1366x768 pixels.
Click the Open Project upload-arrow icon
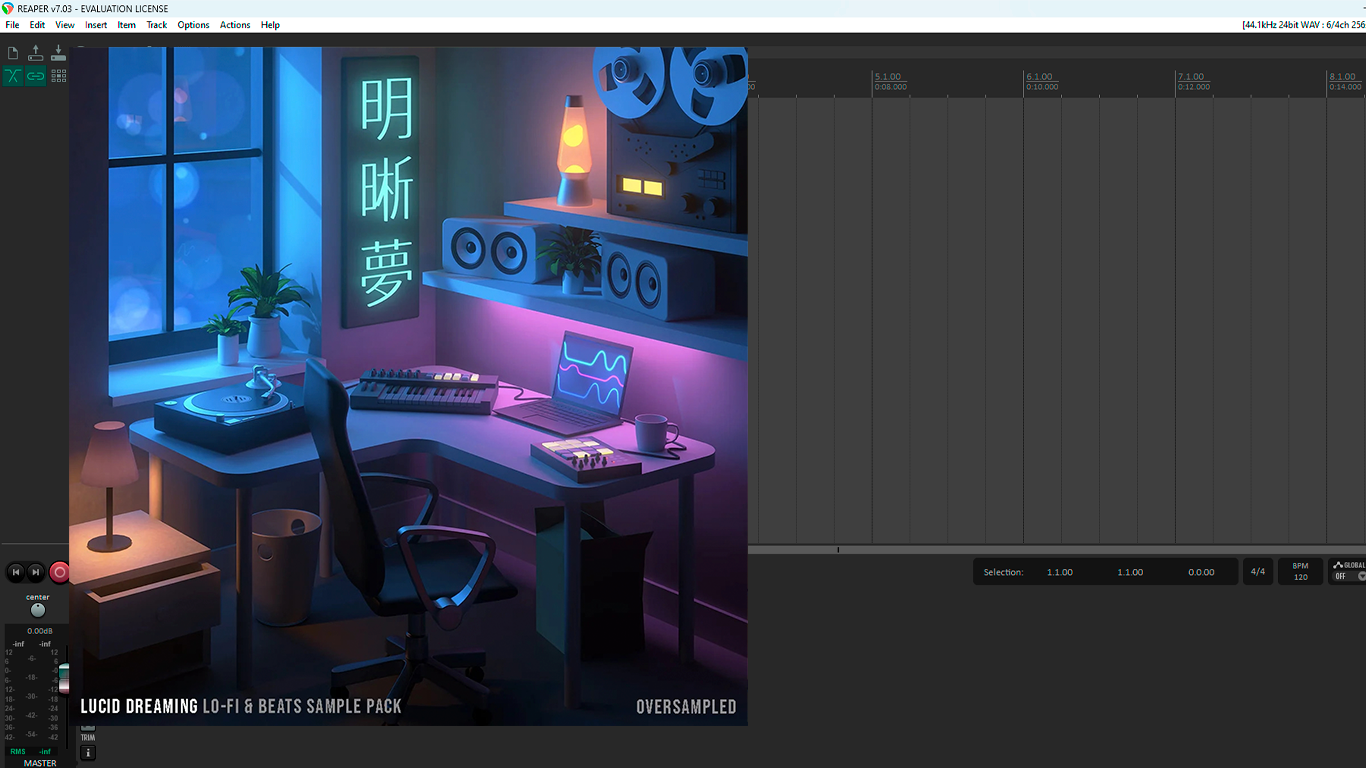tap(36, 53)
